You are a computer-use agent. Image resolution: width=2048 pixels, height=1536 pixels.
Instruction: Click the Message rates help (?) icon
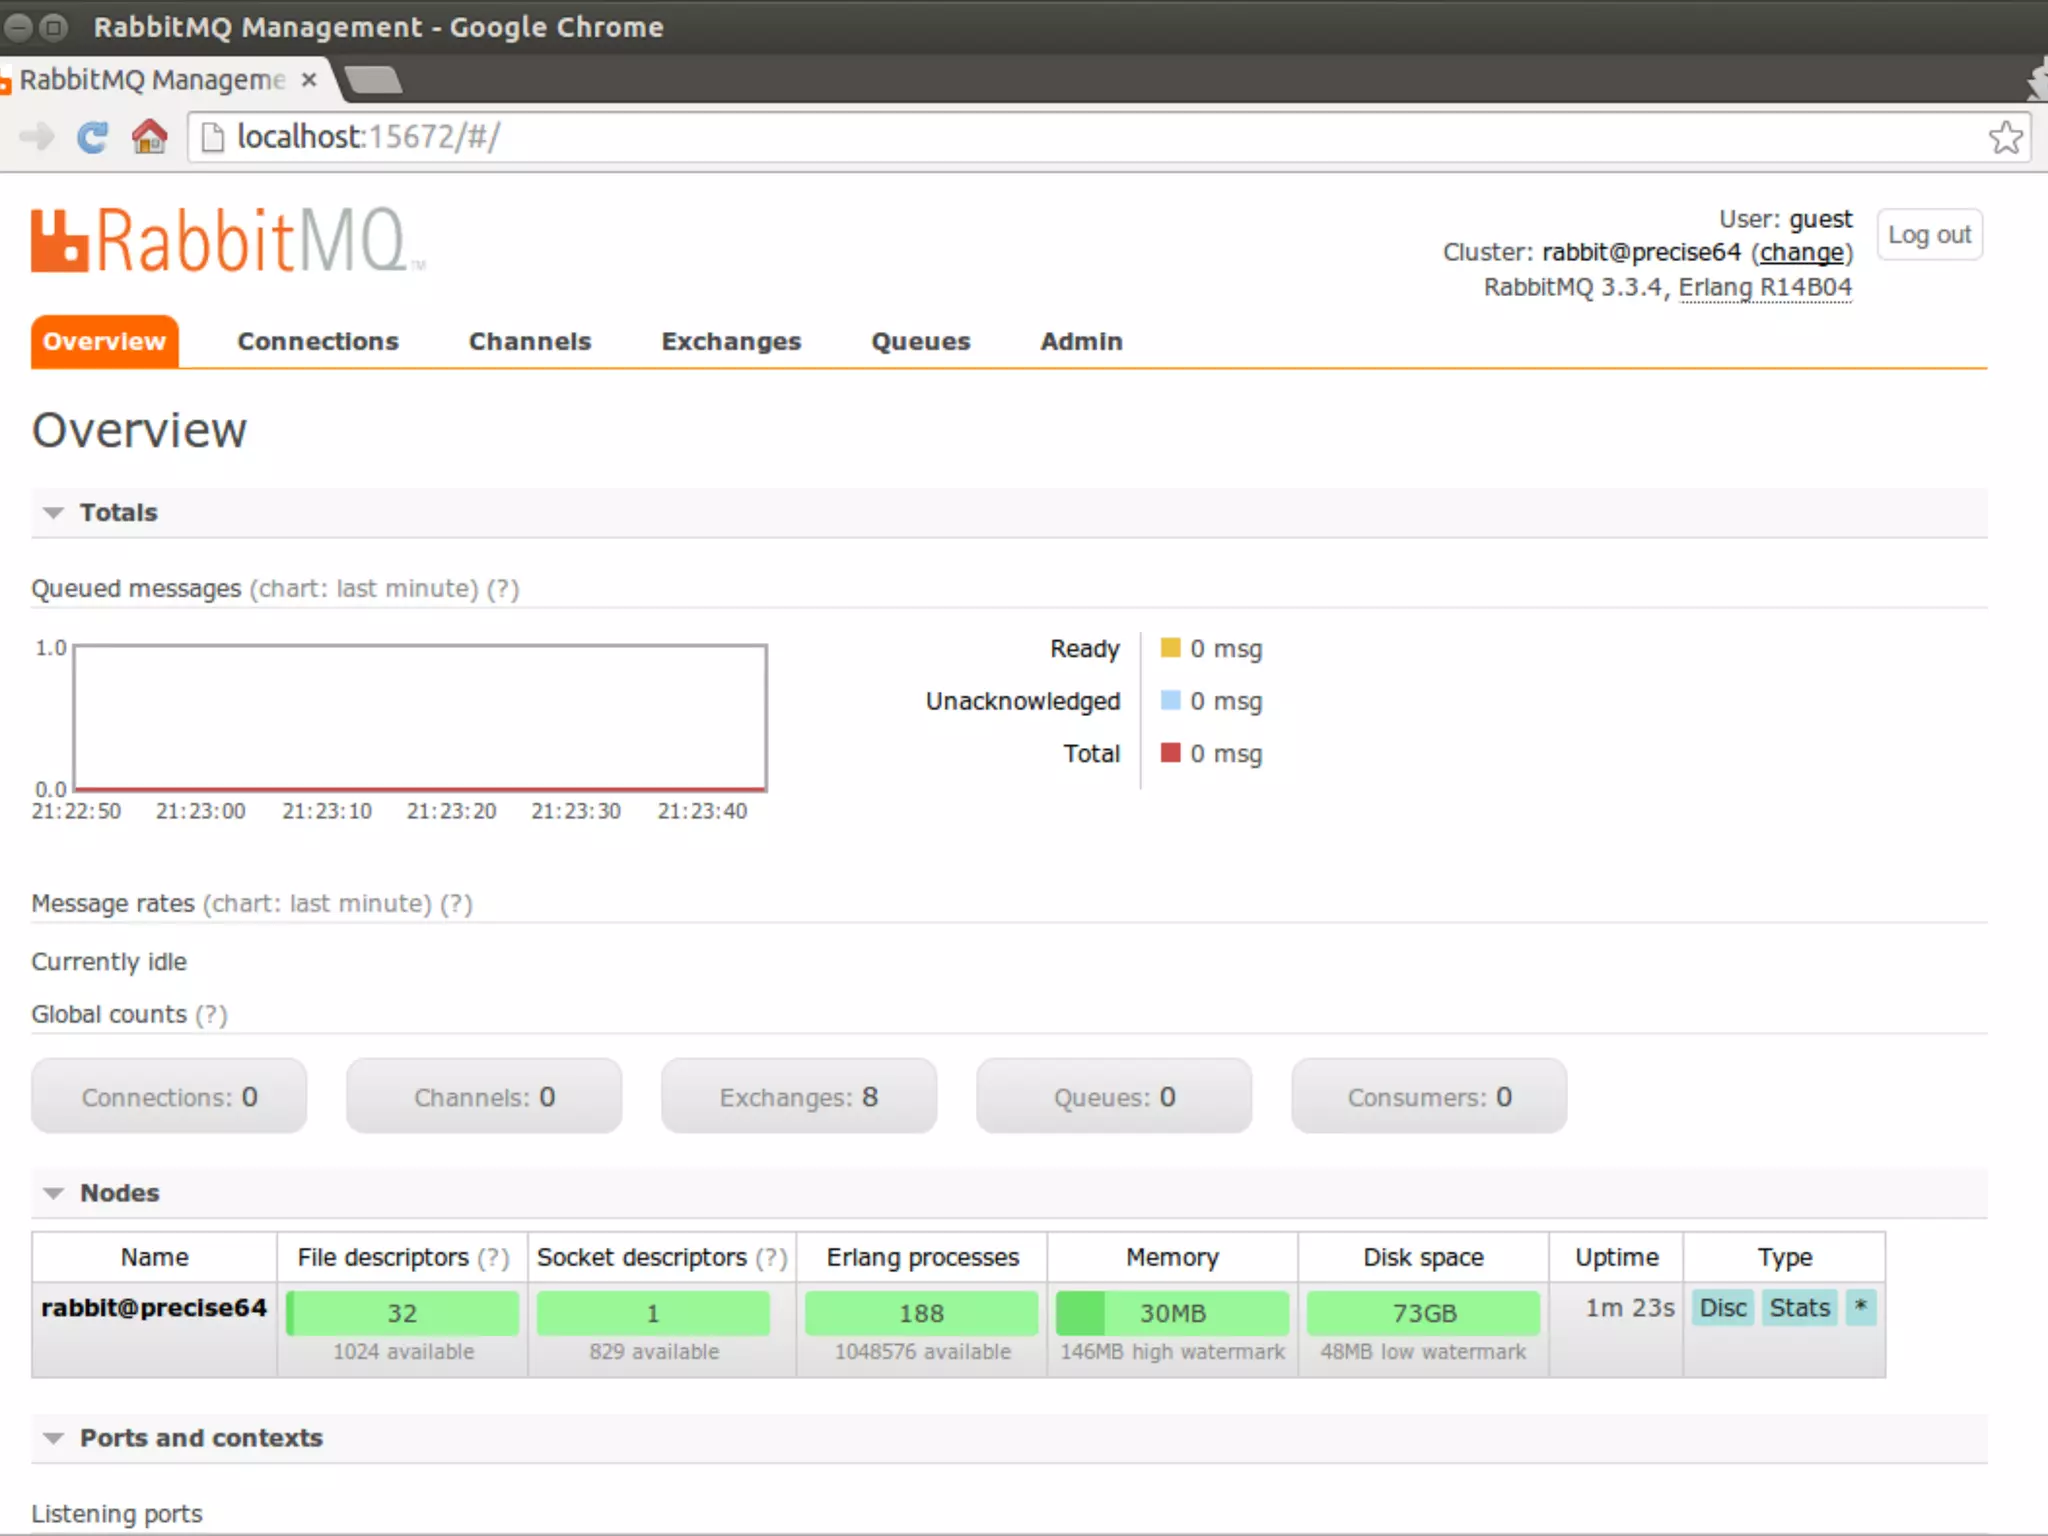click(x=456, y=904)
